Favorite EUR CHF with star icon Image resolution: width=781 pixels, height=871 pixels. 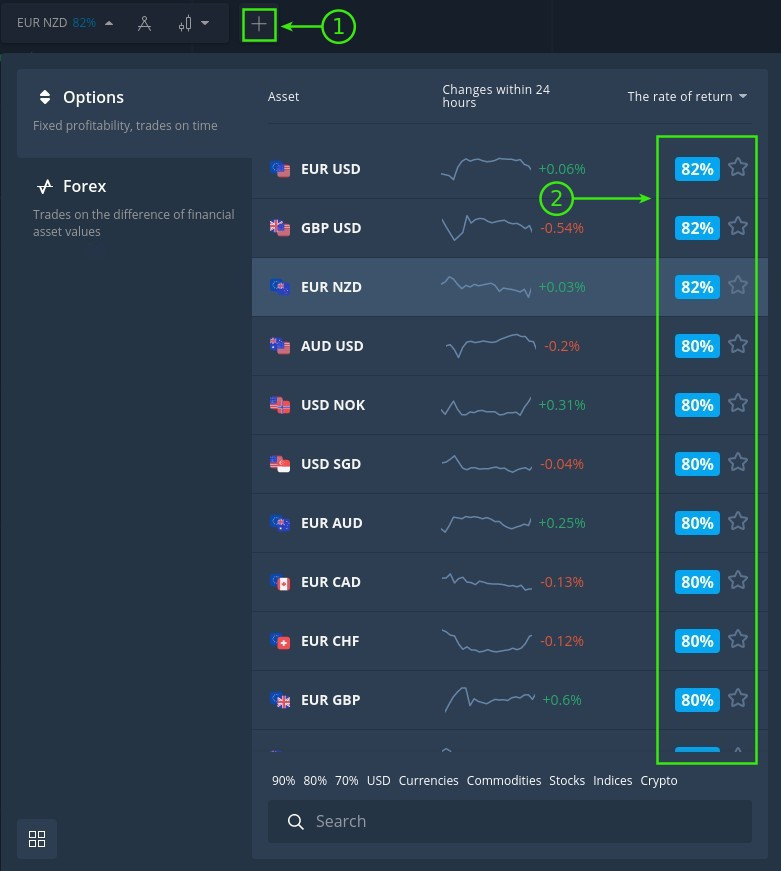738,639
